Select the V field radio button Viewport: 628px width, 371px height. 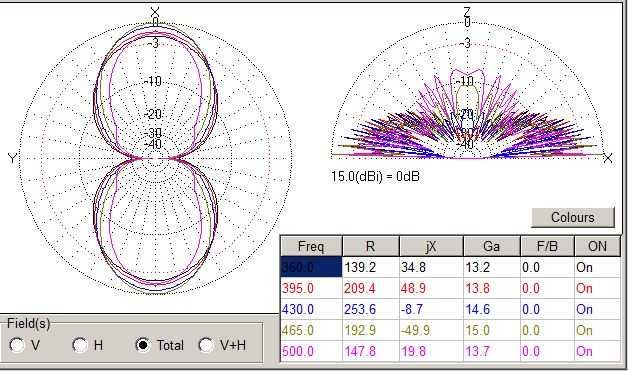[16, 345]
